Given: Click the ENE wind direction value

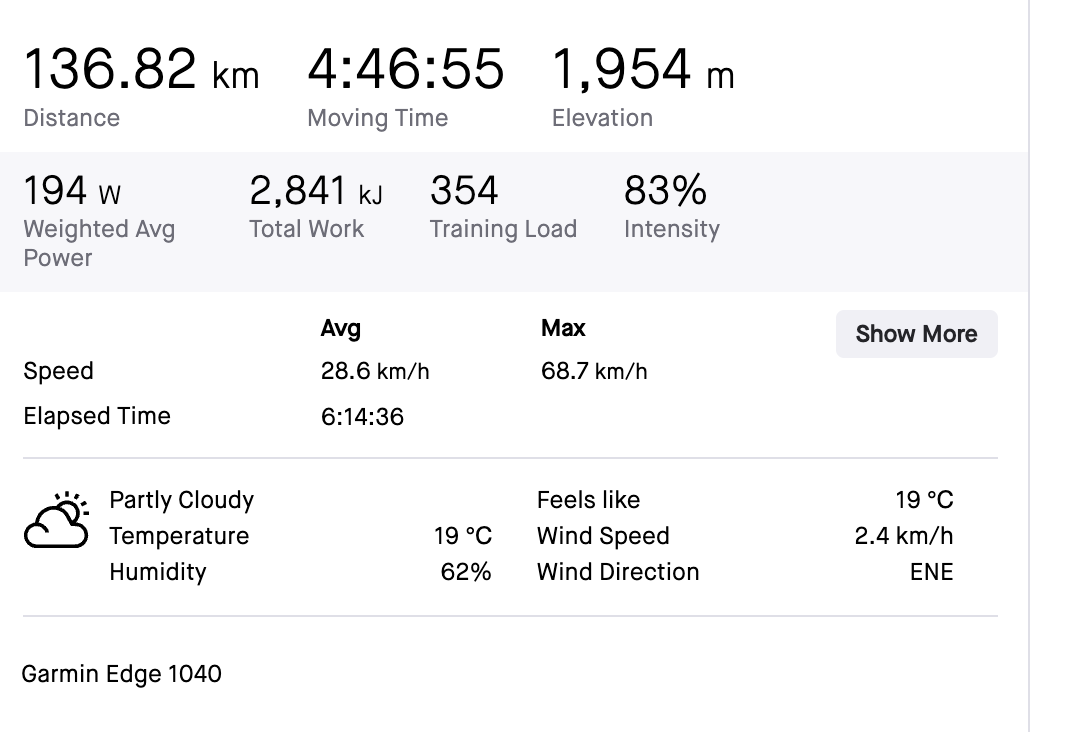Looking at the screenshot, I should (931, 572).
